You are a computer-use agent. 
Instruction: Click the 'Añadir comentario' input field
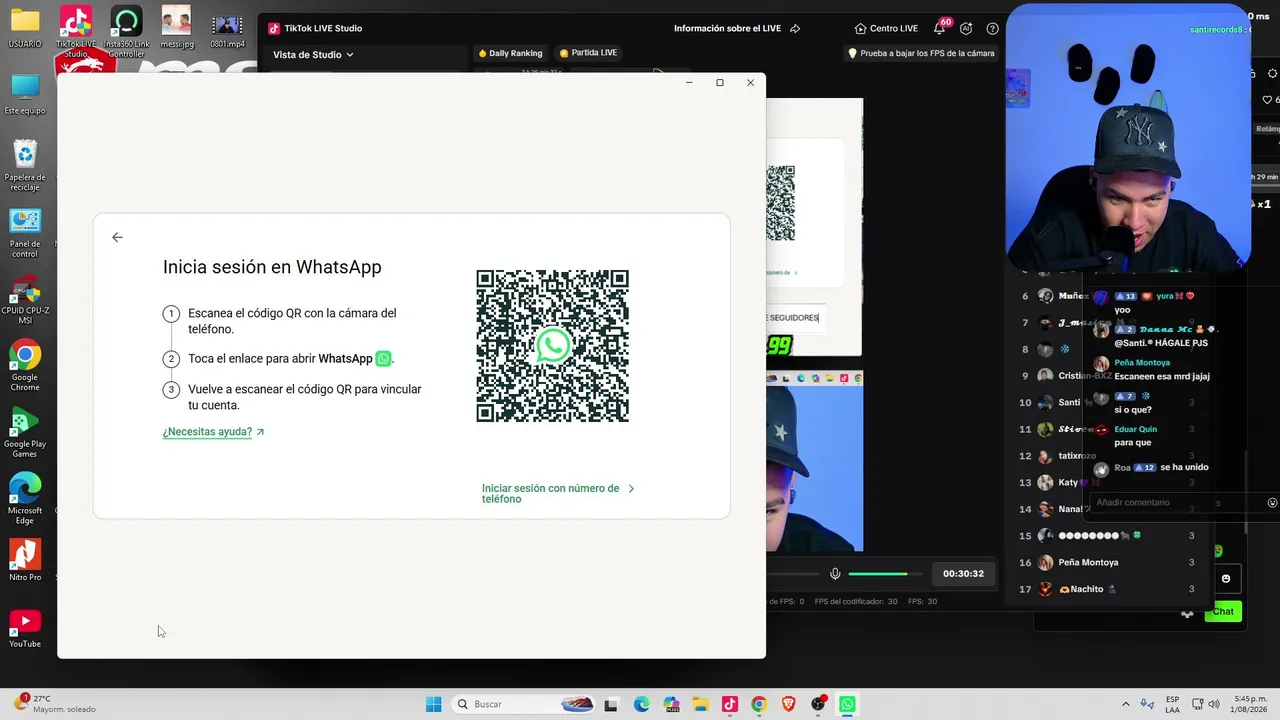[x=1176, y=503]
